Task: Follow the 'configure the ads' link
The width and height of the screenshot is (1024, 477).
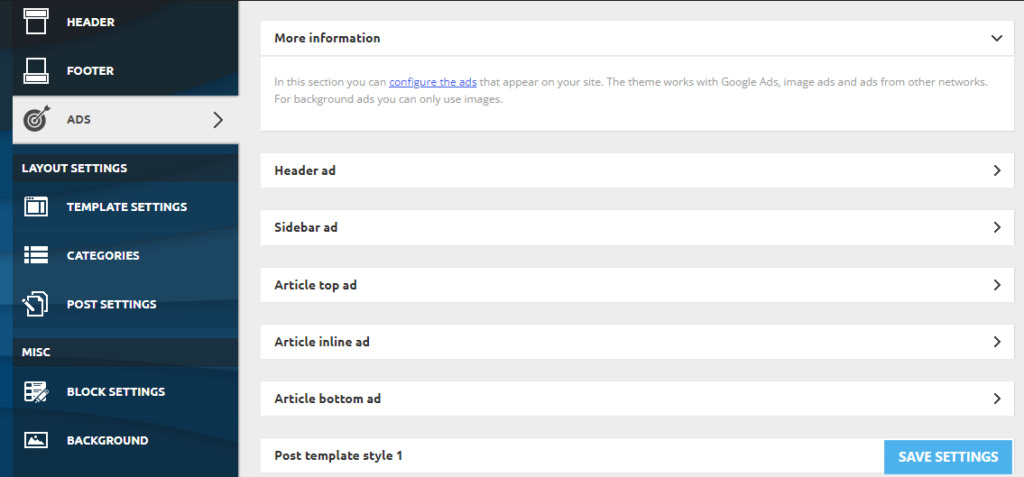Action: [x=433, y=82]
